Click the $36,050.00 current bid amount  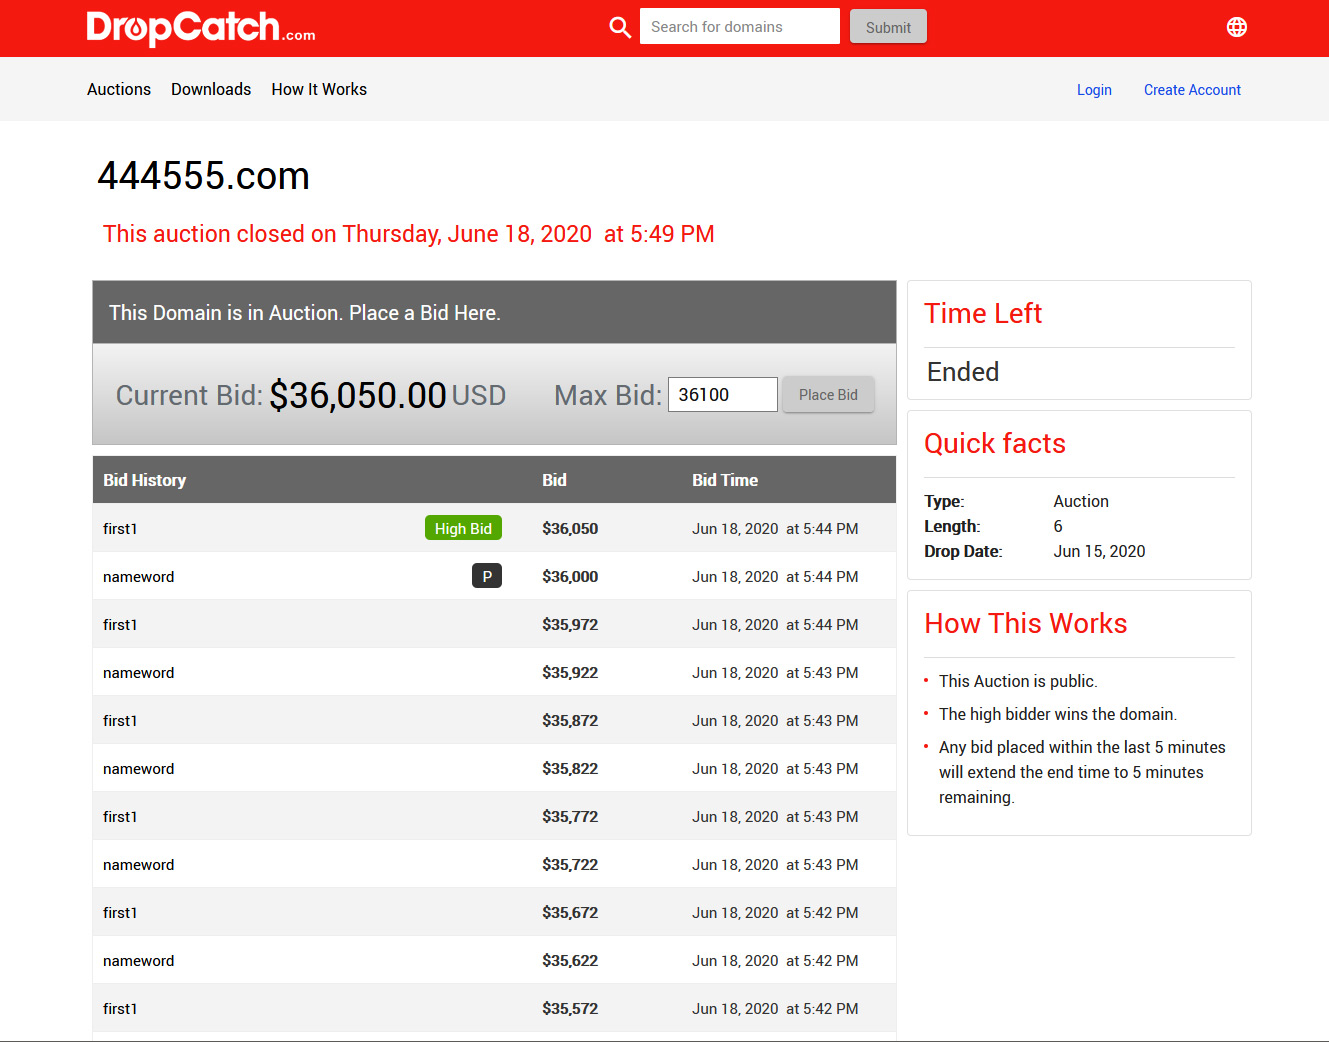358,395
